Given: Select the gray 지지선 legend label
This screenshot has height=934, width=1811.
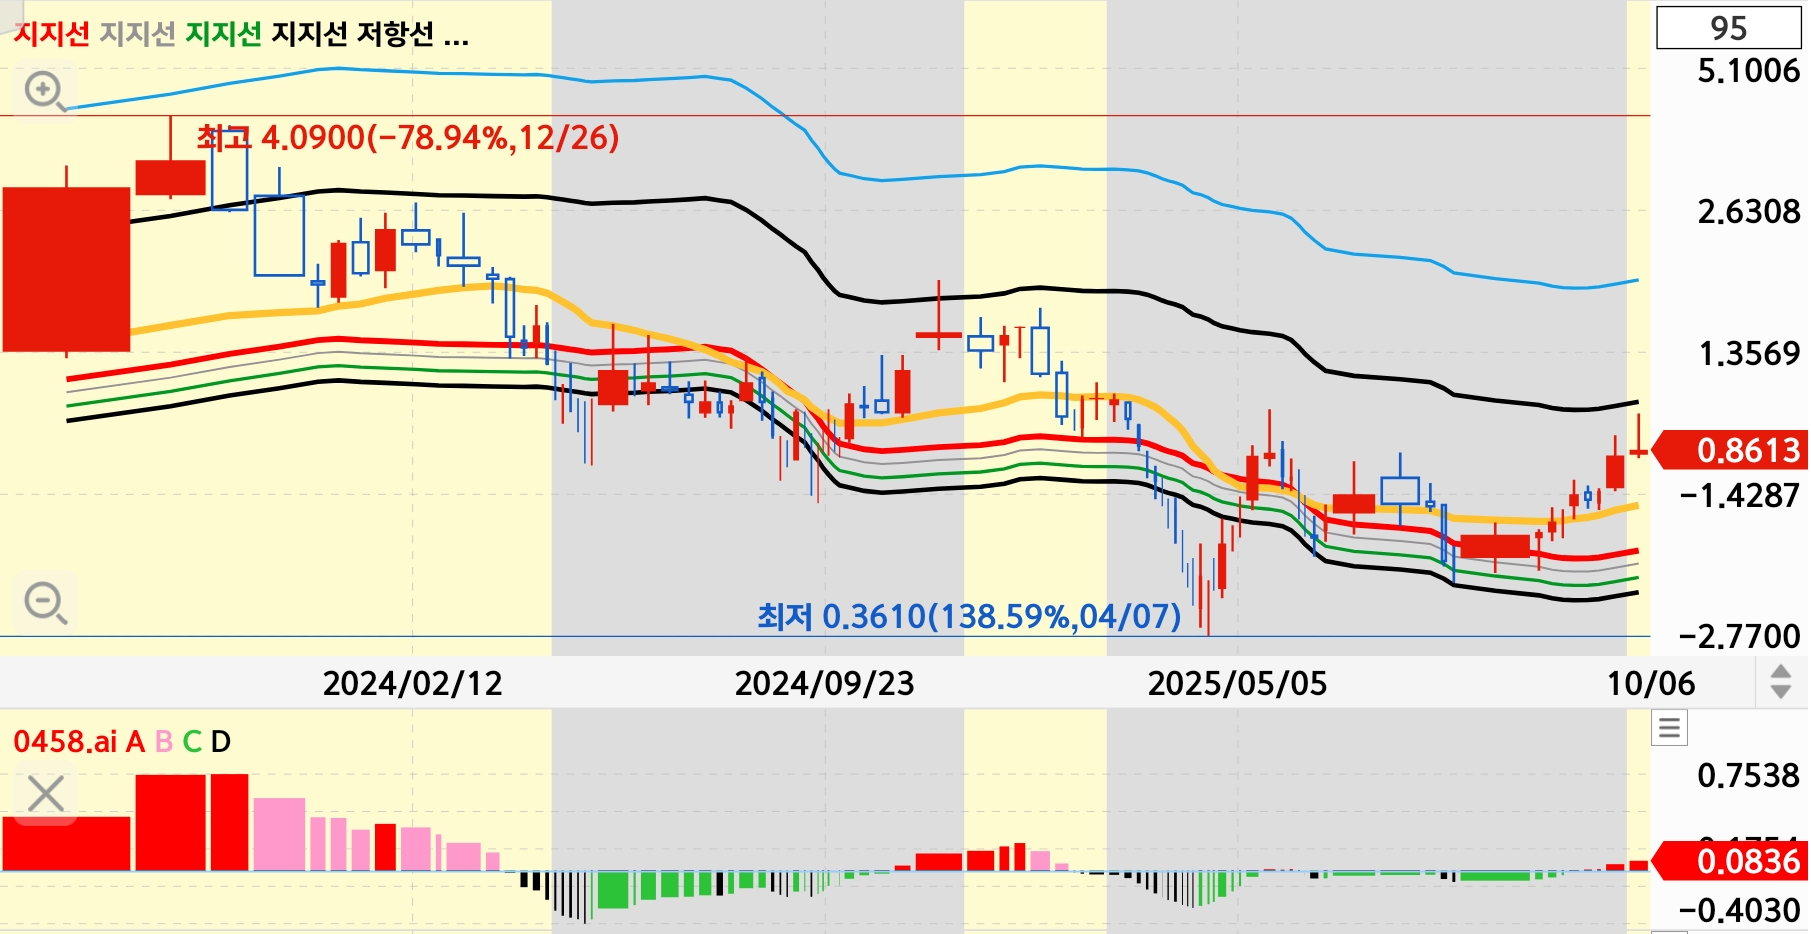Looking at the screenshot, I should click(x=138, y=34).
